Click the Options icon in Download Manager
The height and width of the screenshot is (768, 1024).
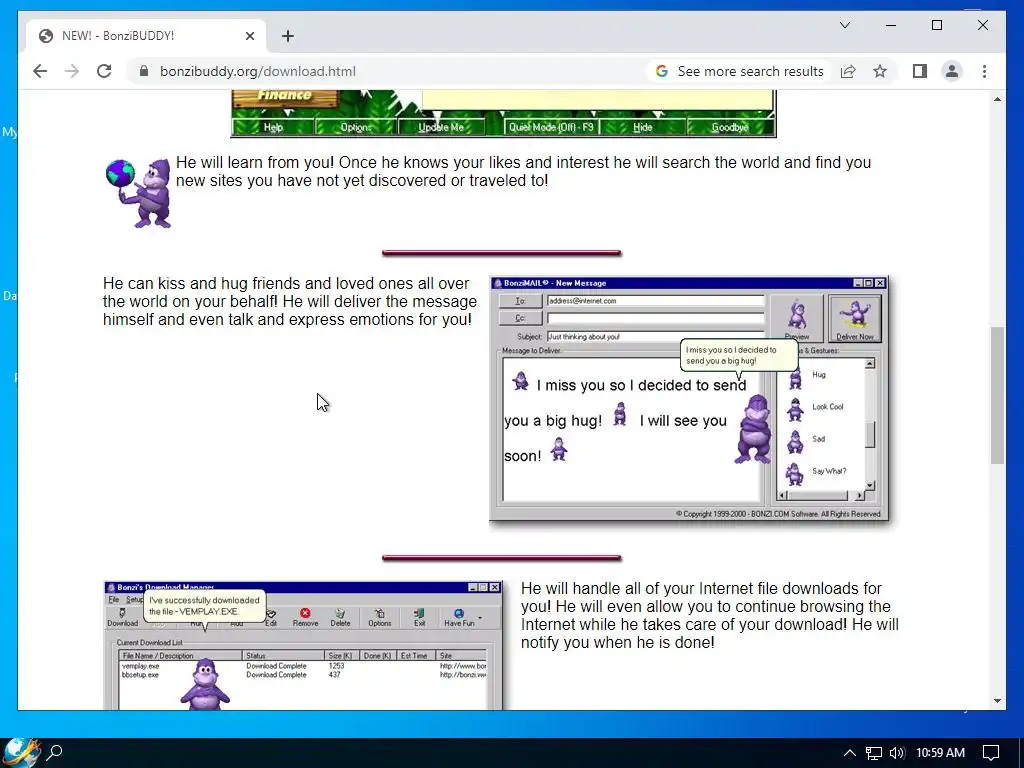(x=379, y=617)
